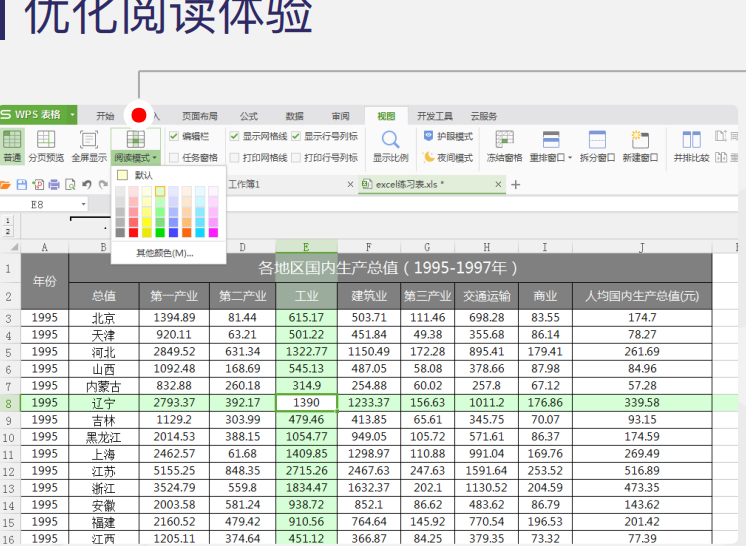Screen dimensions: 746x546
Task: Click the undo arrow icon
Action: click(x=87, y=185)
